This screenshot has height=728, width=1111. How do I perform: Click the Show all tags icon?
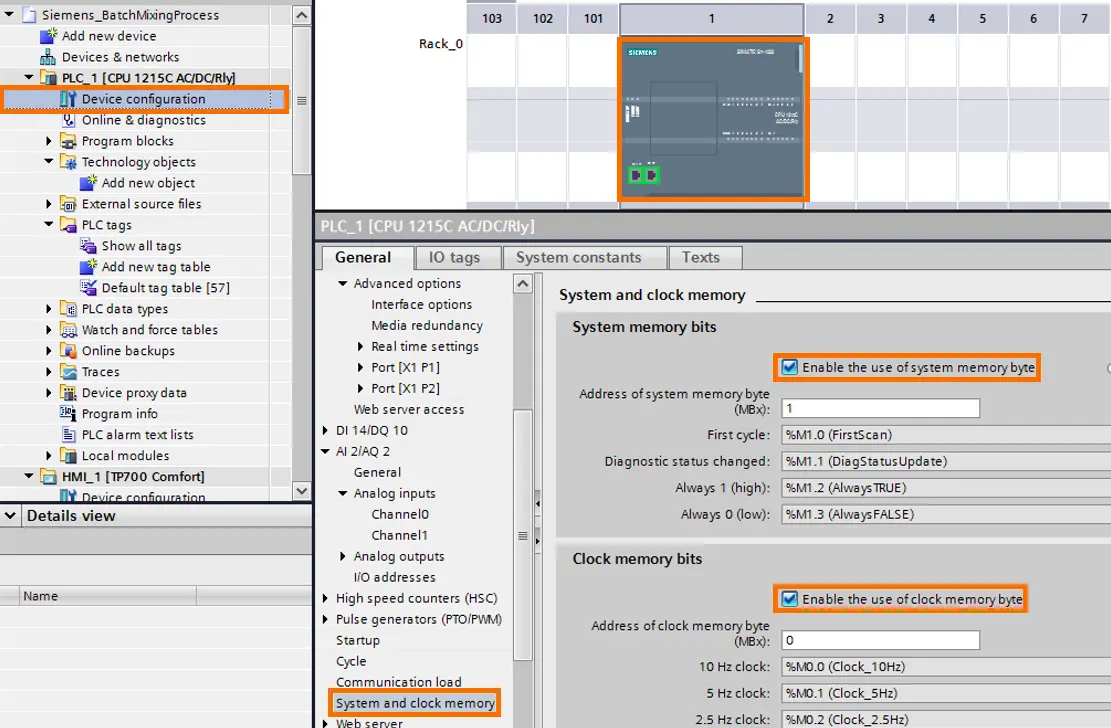pos(88,246)
